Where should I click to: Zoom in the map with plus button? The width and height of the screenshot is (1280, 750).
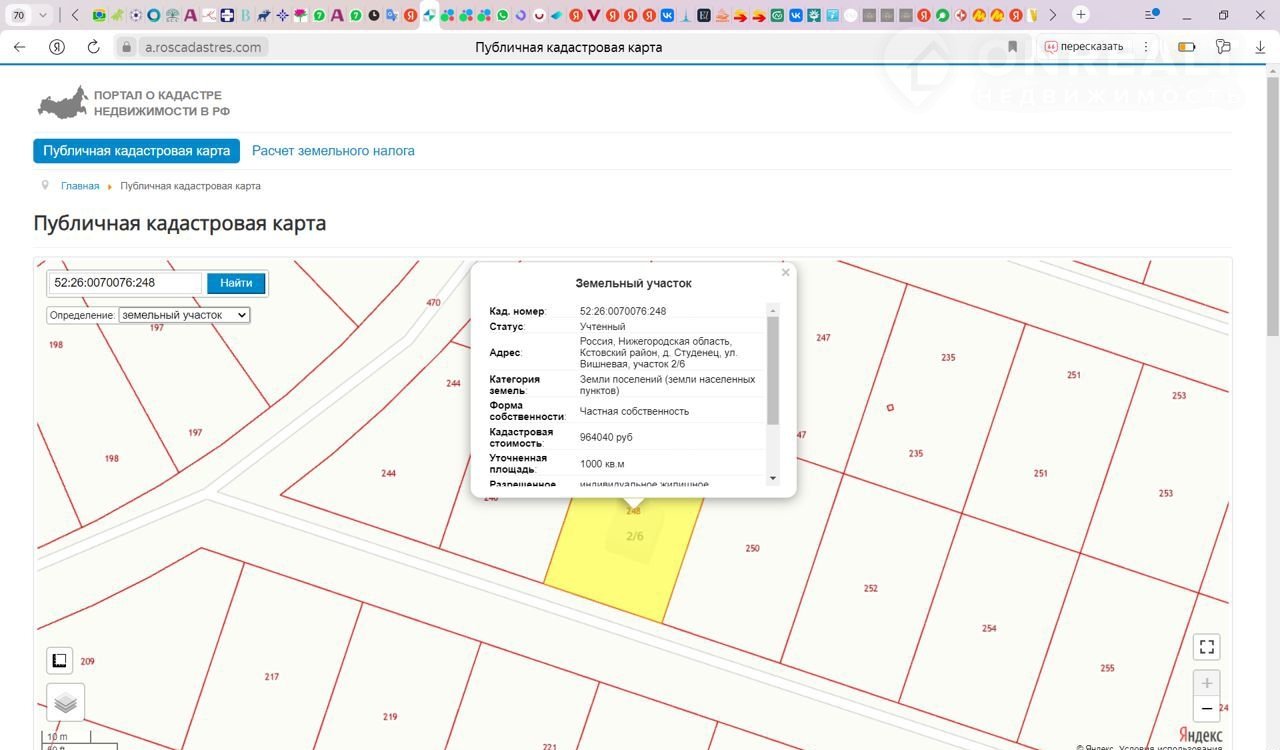1207,683
